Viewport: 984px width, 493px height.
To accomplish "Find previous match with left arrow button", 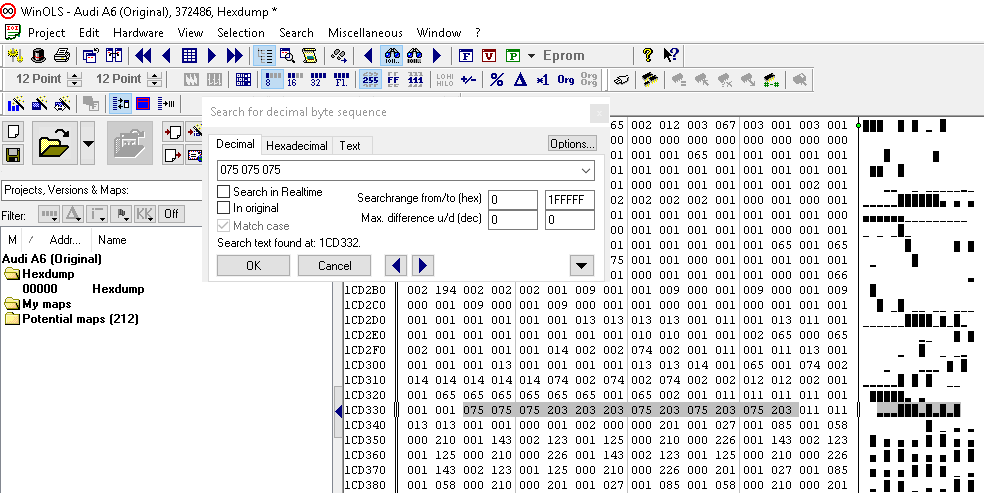I will click(395, 266).
